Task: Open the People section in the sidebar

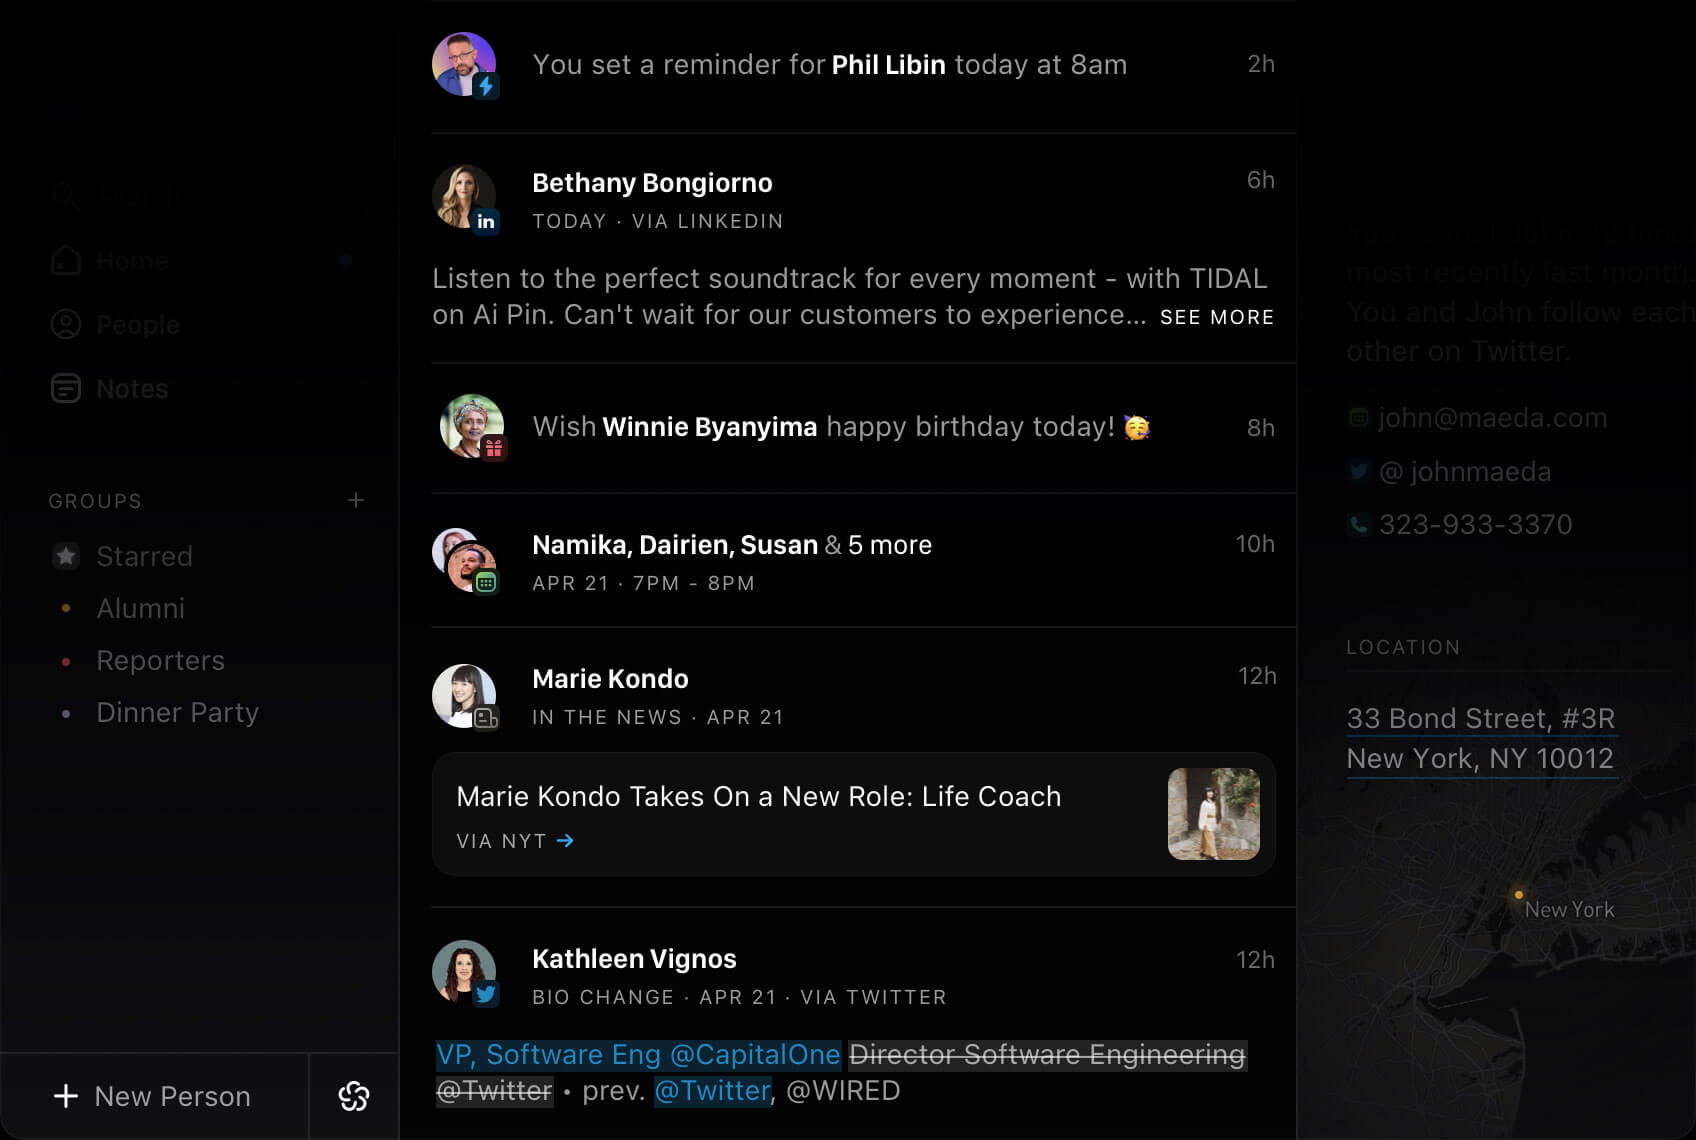Action: (x=137, y=324)
